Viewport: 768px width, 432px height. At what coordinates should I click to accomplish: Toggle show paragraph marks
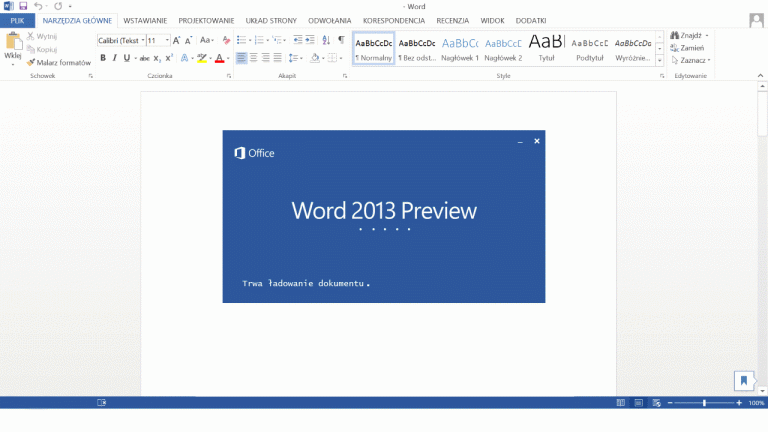click(x=341, y=40)
